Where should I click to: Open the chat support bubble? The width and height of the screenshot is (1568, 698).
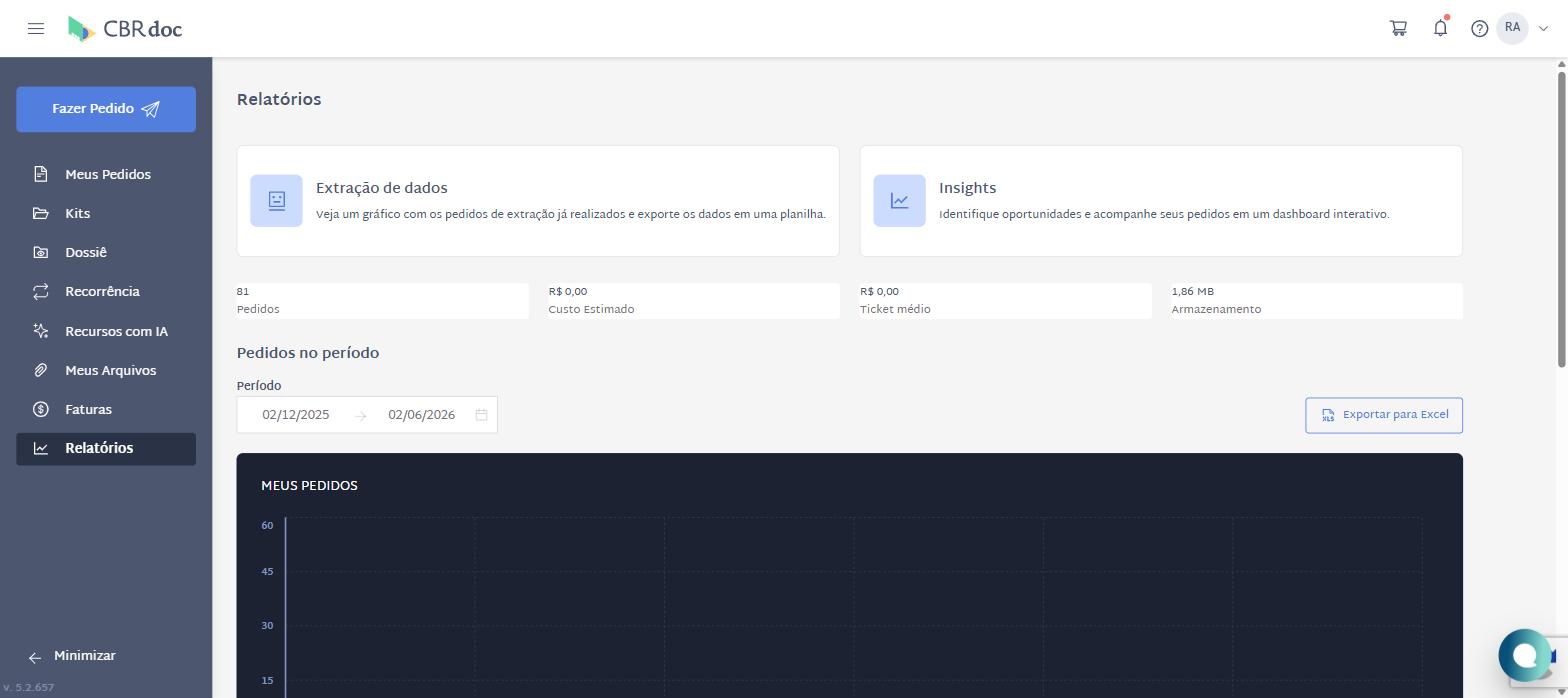[1524, 655]
